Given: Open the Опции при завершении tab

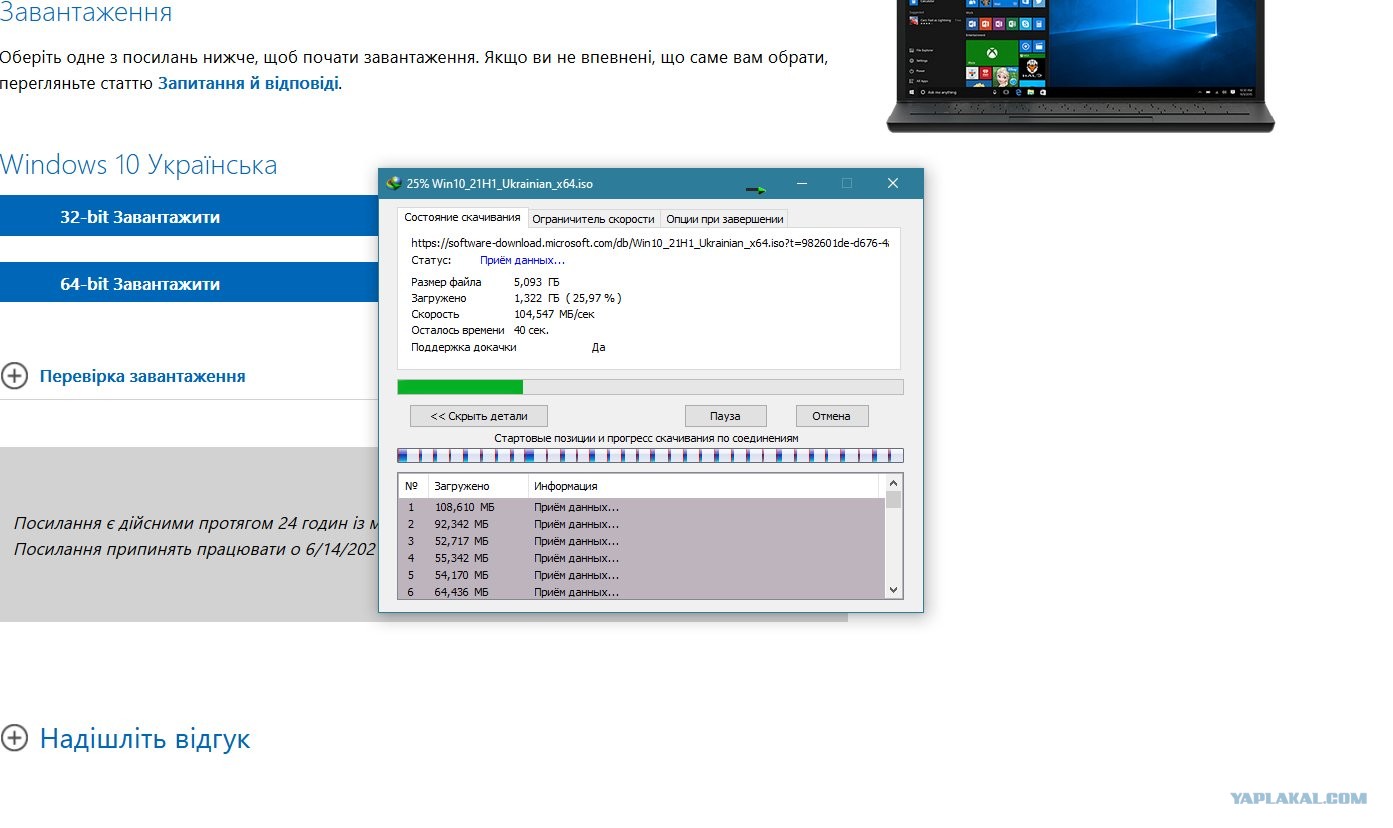Looking at the screenshot, I should click(725, 219).
